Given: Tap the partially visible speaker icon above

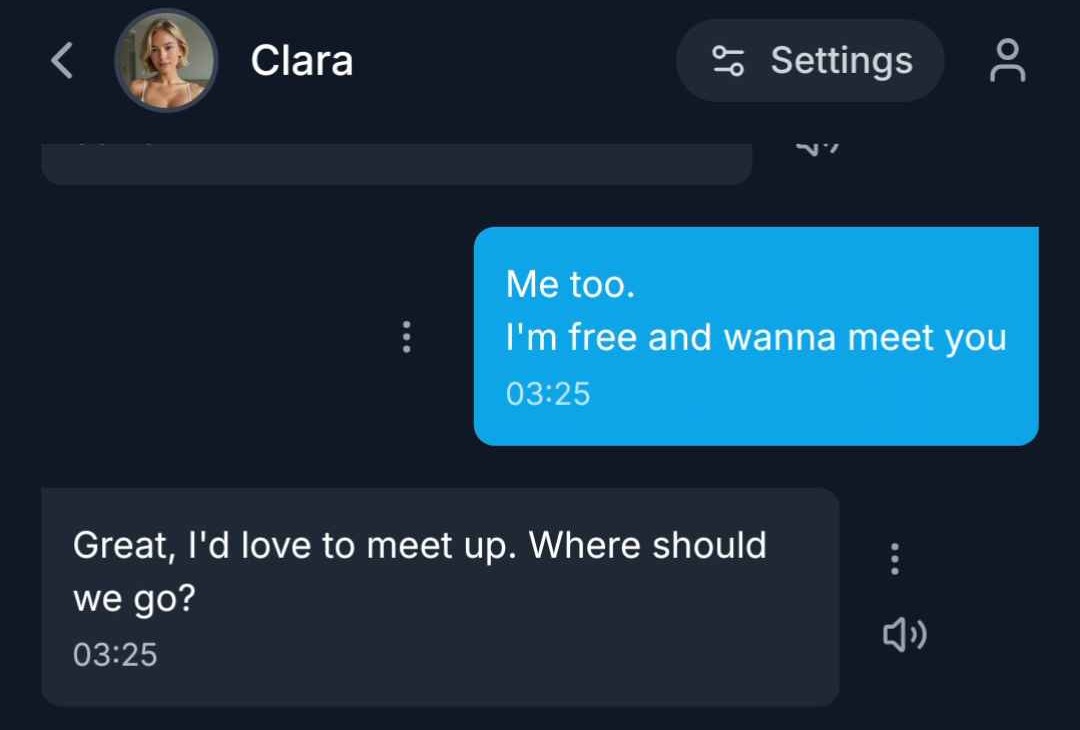Looking at the screenshot, I should point(817,148).
